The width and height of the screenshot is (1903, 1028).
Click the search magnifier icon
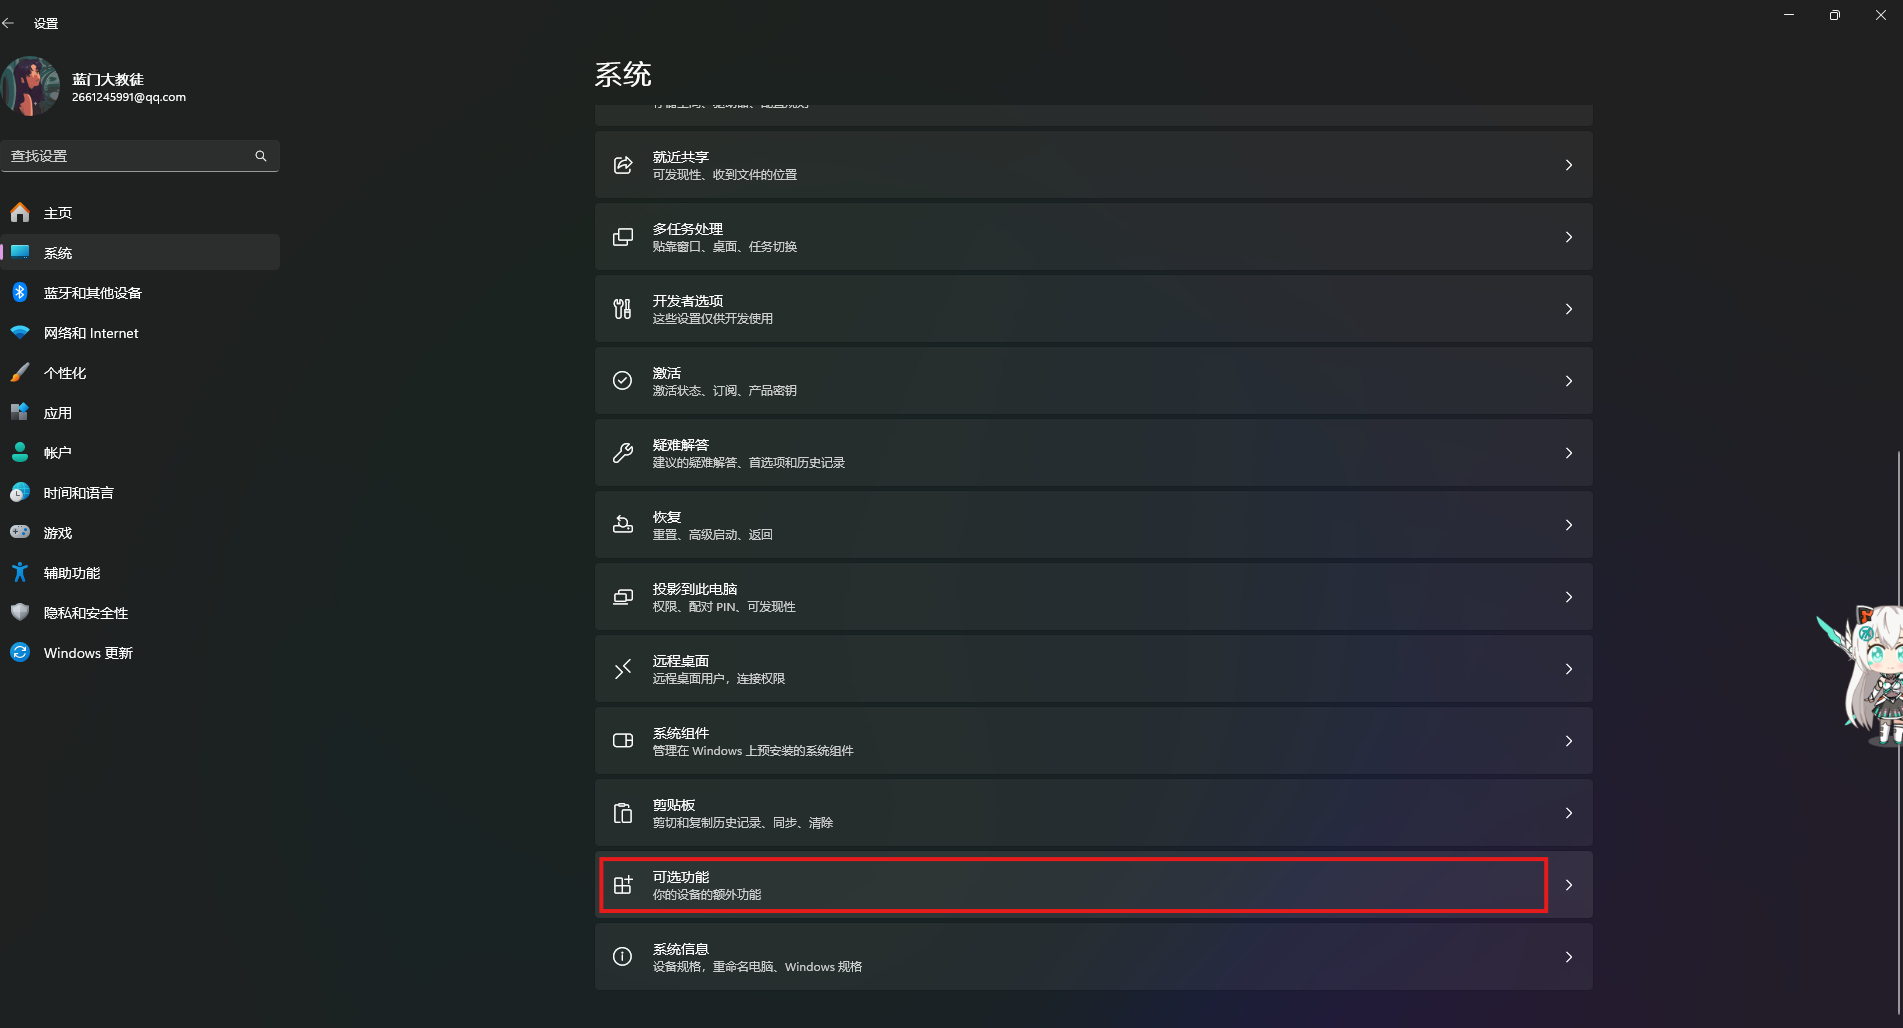click(x=261, y=156)
